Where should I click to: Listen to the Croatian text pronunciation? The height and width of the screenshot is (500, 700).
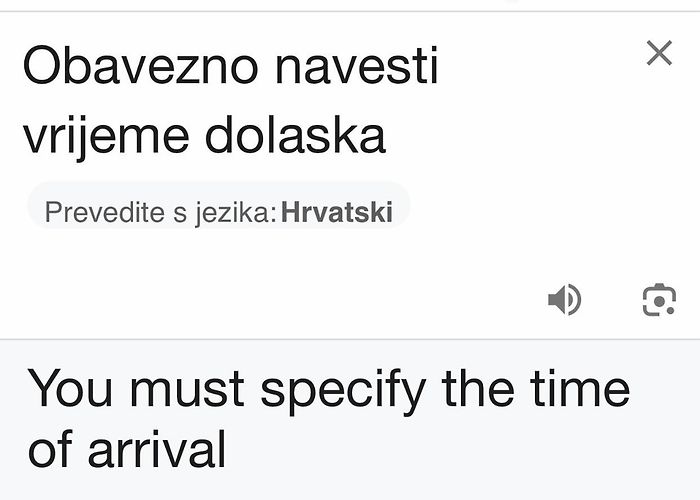(565, 299)
